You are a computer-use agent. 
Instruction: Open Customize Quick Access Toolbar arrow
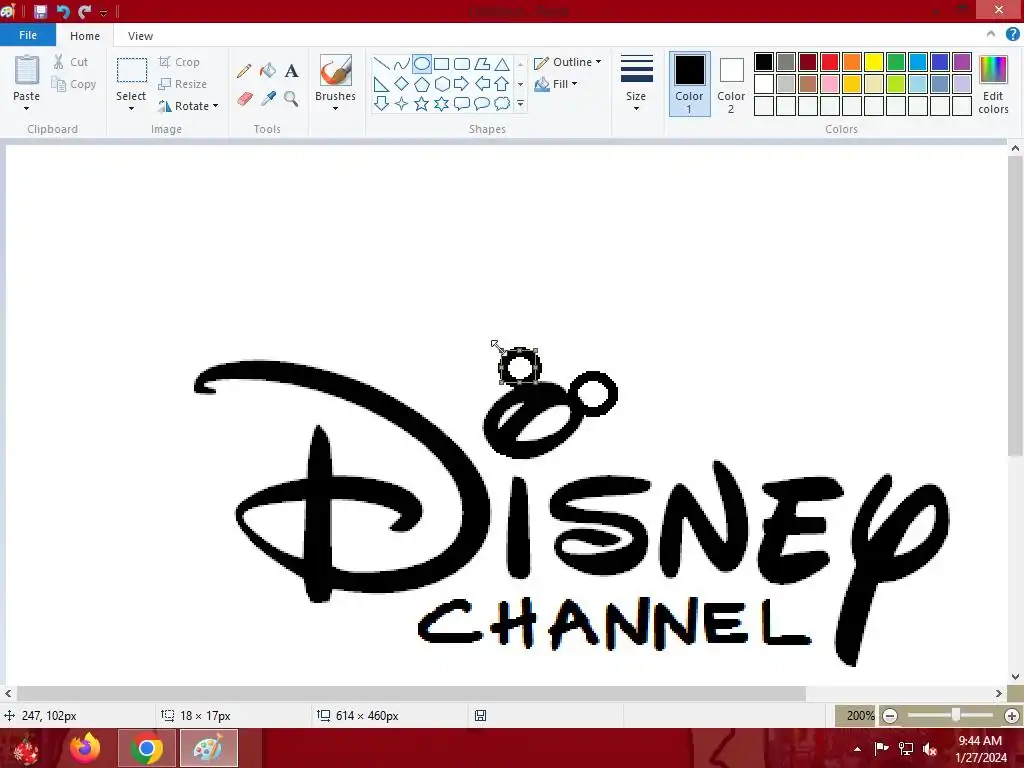click(x=103, y=12)
